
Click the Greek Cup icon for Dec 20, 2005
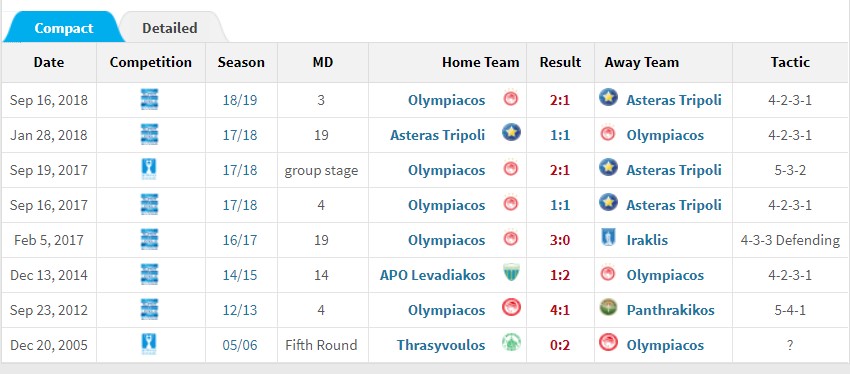click(x=149, y=345)
